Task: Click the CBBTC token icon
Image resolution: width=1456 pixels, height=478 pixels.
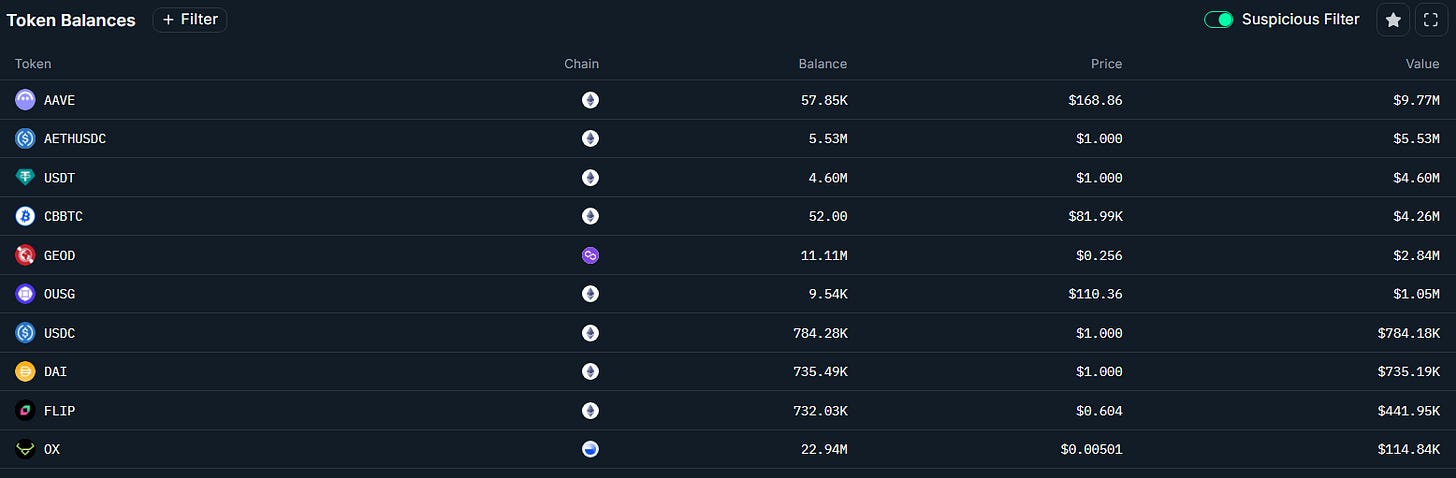Action: tap(25, 216)
